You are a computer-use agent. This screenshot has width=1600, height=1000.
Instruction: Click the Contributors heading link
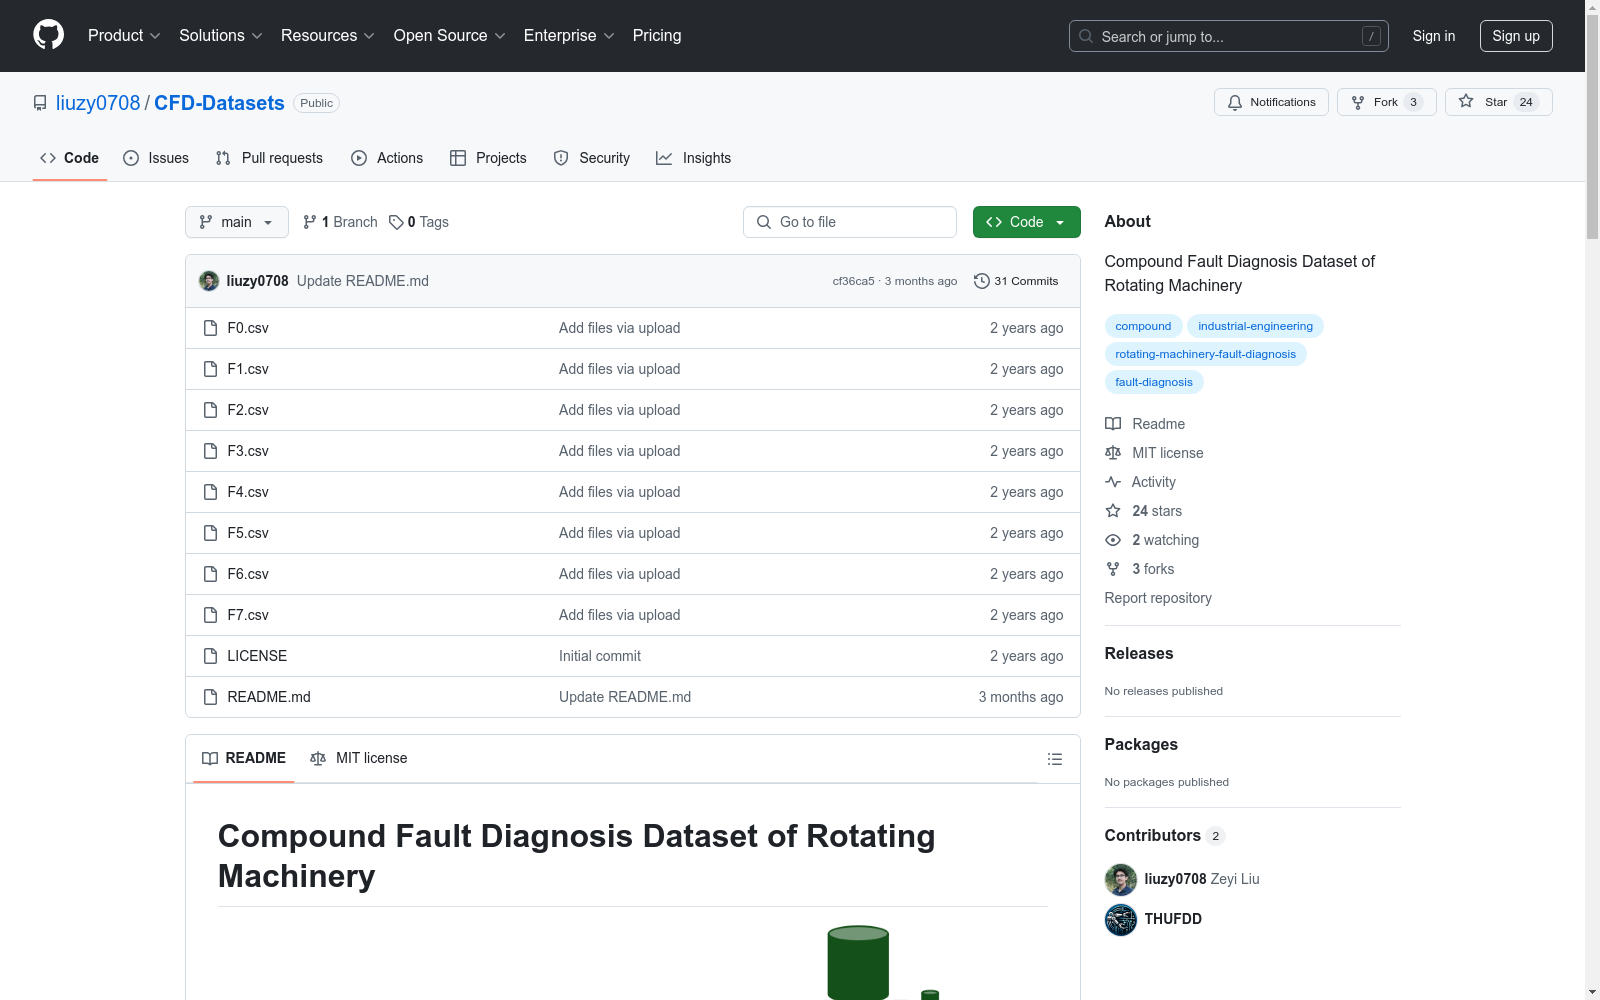tap(1164, 835)
